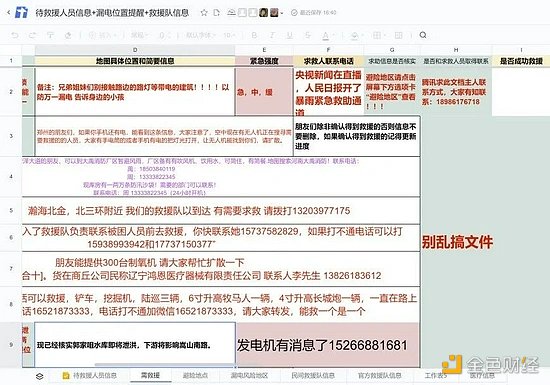Switch to the 民间救援队信息 sheet tab
The width and height of the screenshot is (550, 385).
click(x=313, y=376)
